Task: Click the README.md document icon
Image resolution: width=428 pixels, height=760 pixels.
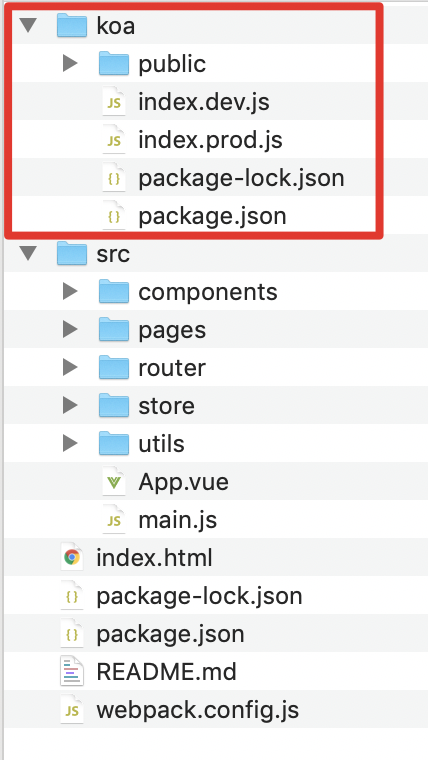Action: (72, 672)
